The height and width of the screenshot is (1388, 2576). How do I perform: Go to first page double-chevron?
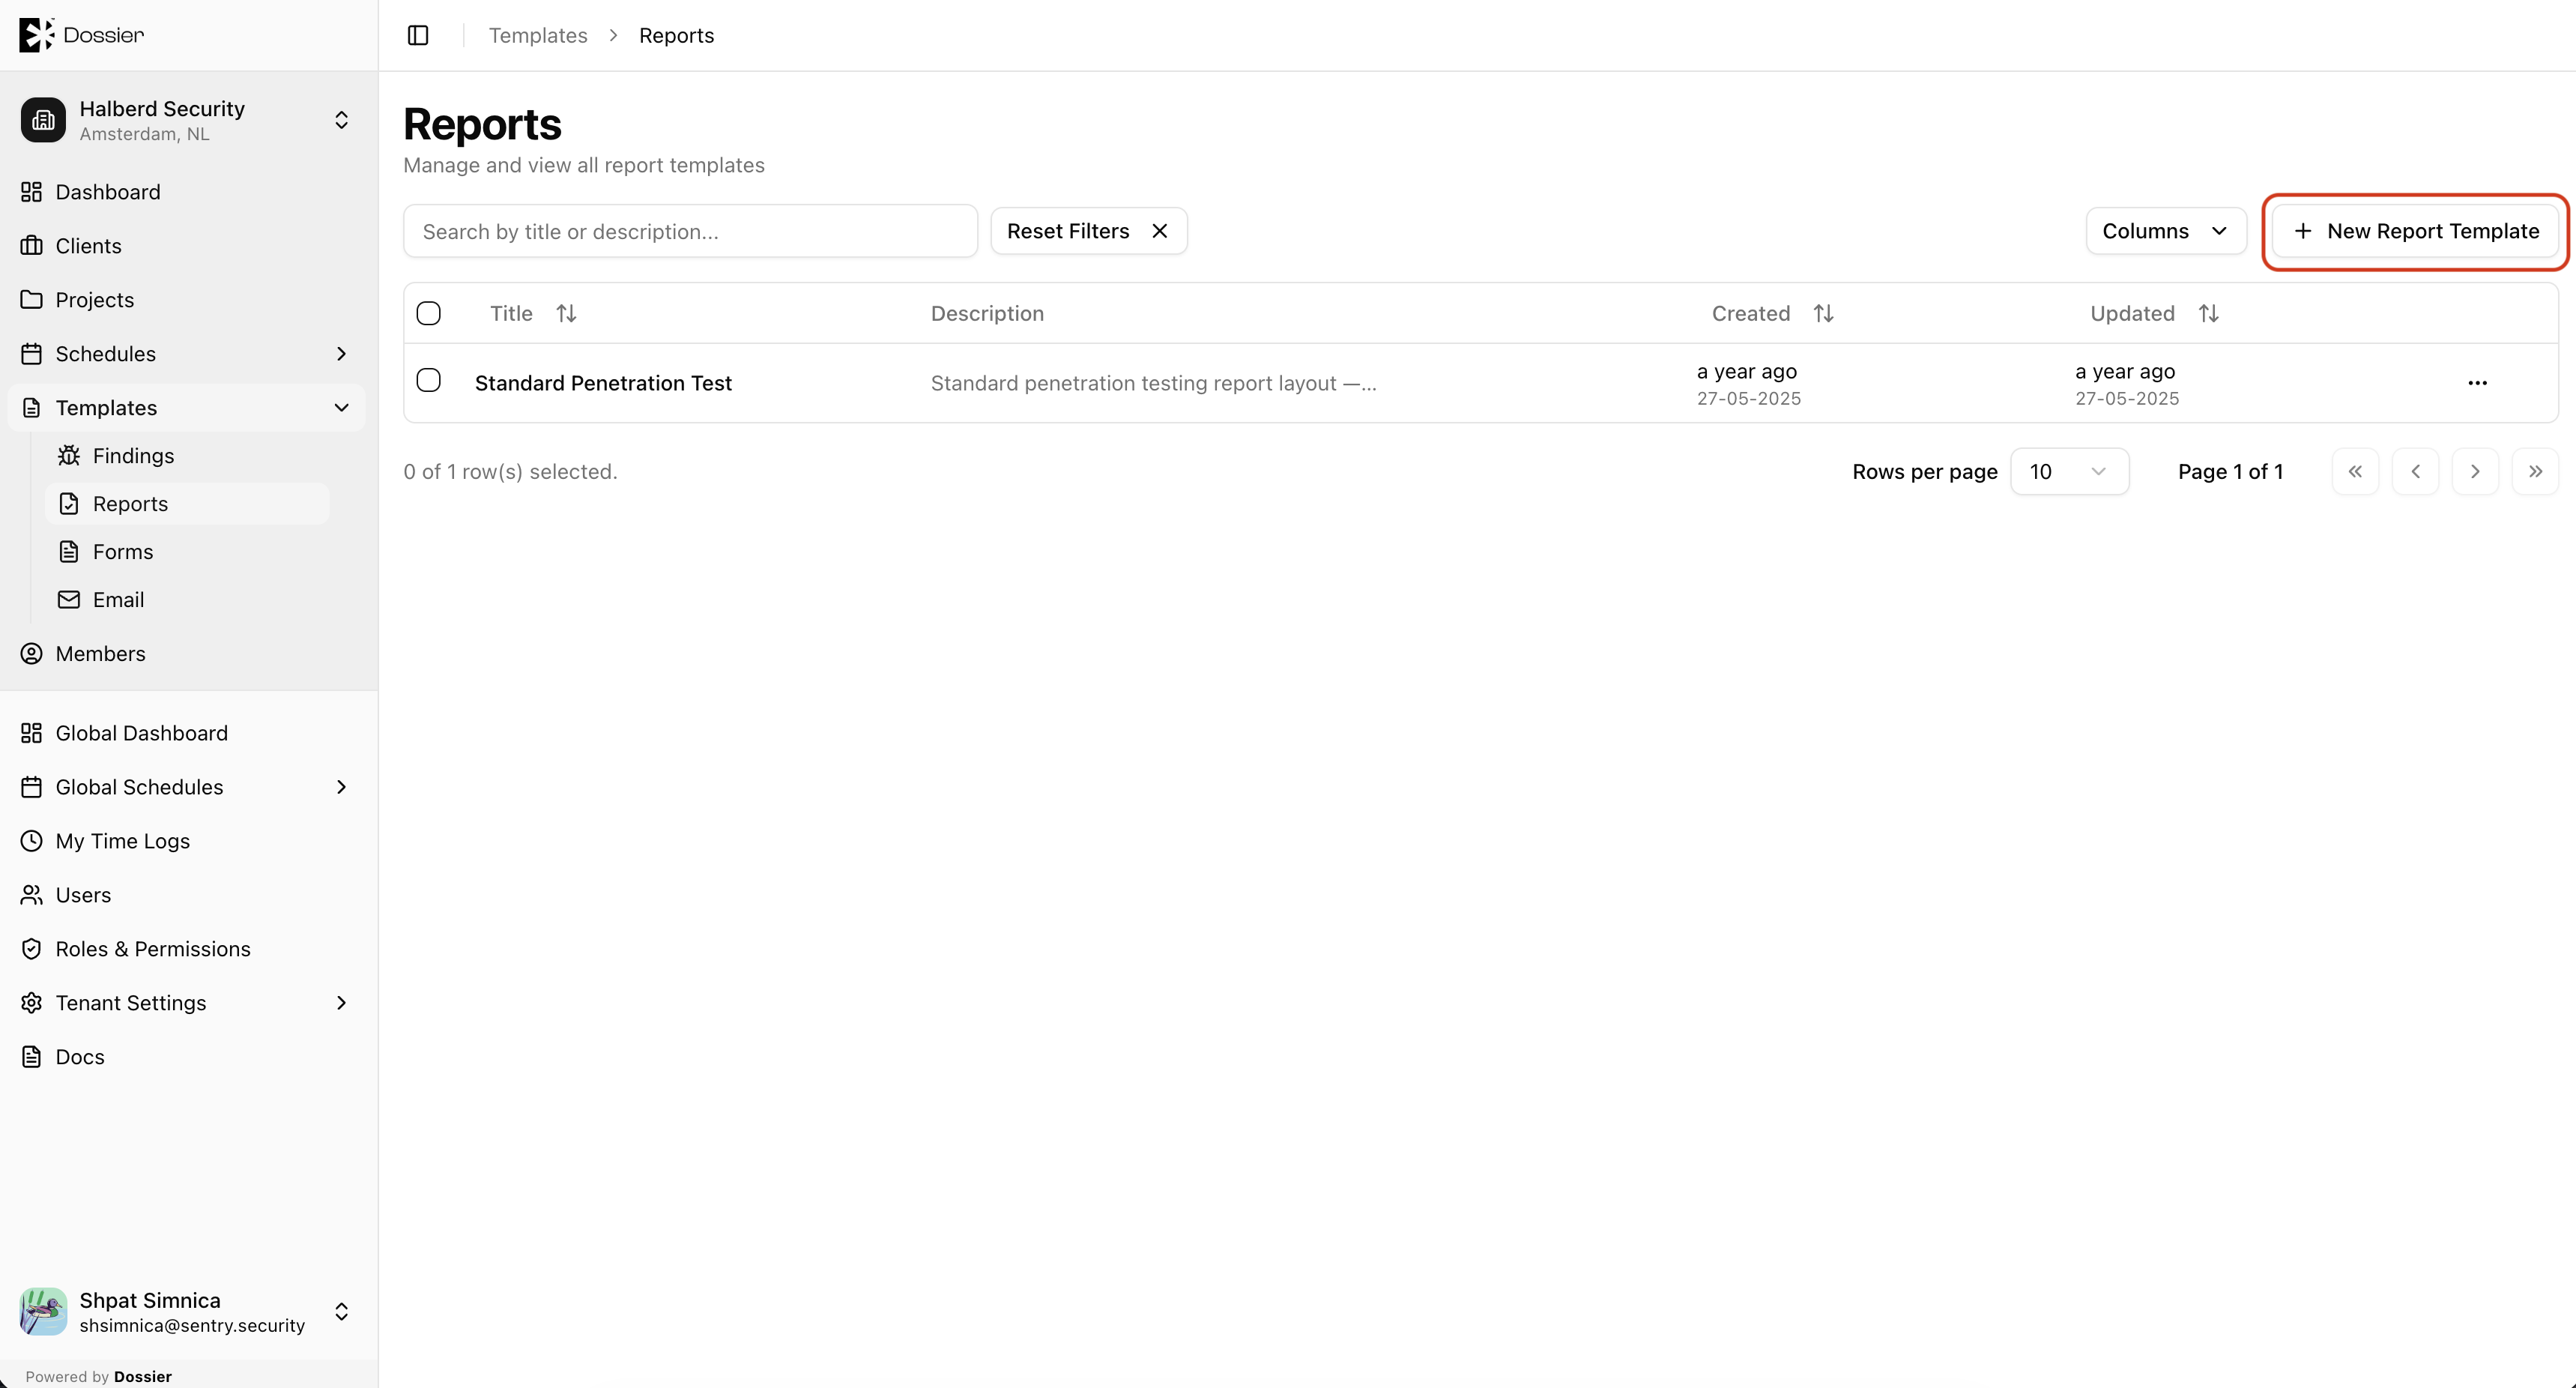pyautogui.click(x=2355, y=471)
